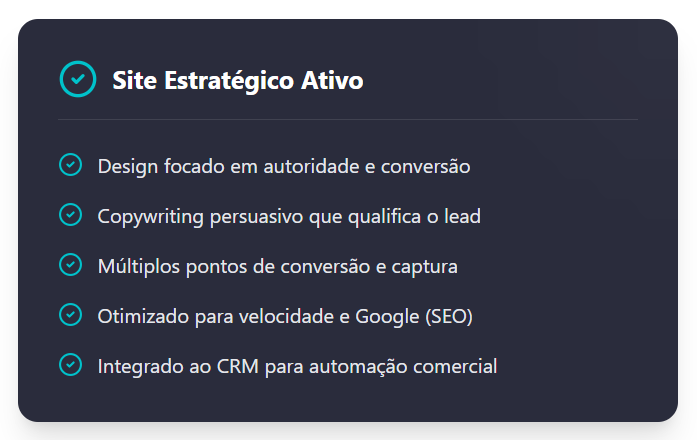Select the word lead ending the second item
The image size is (697, 440).
(x=462, y=216)
